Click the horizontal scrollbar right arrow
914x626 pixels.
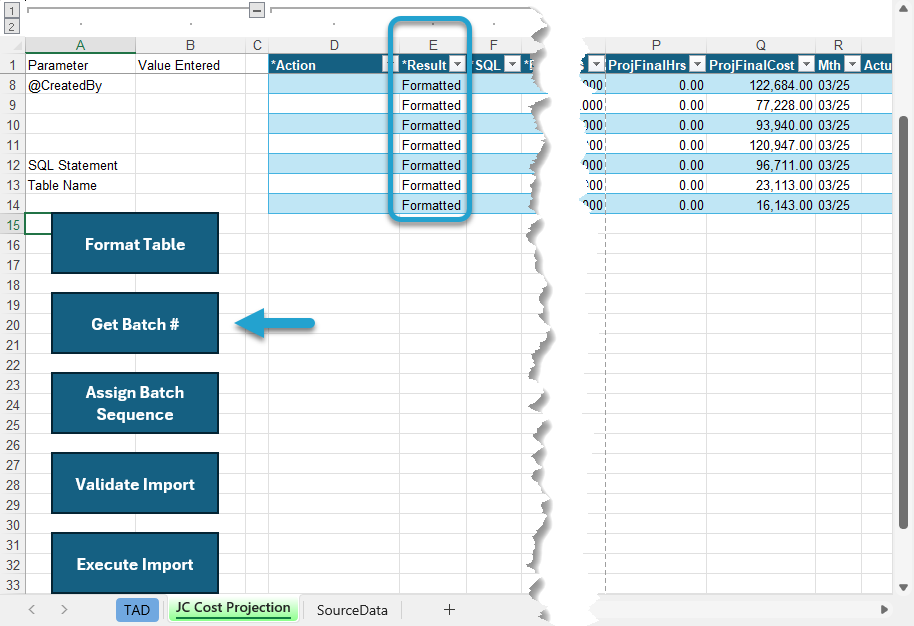[884, 610]
